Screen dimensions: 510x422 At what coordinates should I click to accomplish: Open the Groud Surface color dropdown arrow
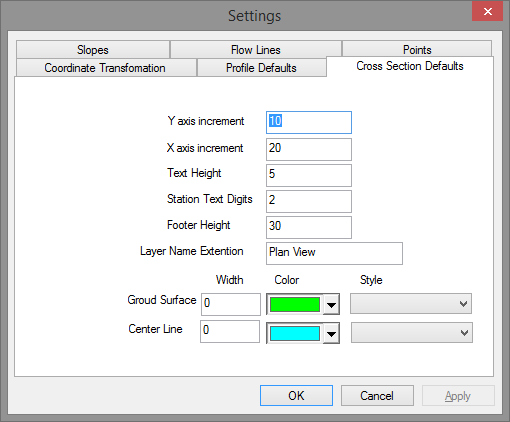[331, 304]
